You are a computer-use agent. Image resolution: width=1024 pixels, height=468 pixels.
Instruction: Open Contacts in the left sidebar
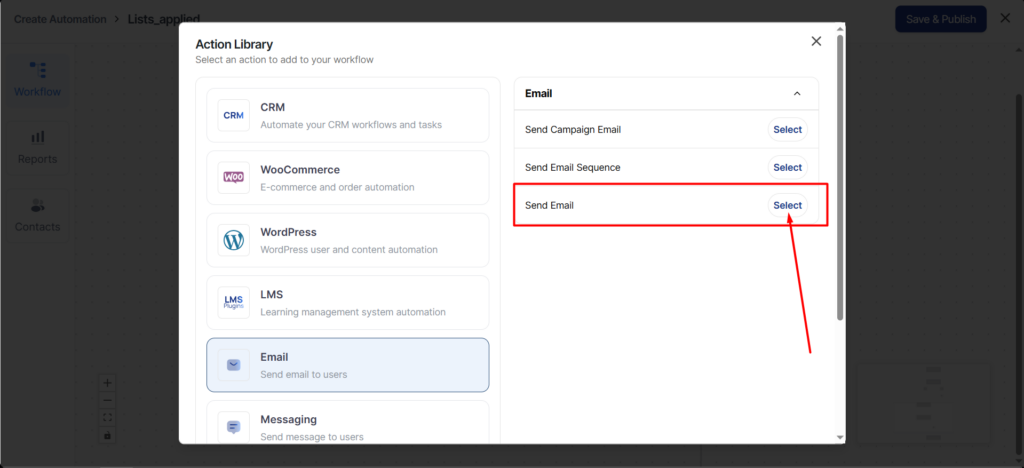[37, 214]
